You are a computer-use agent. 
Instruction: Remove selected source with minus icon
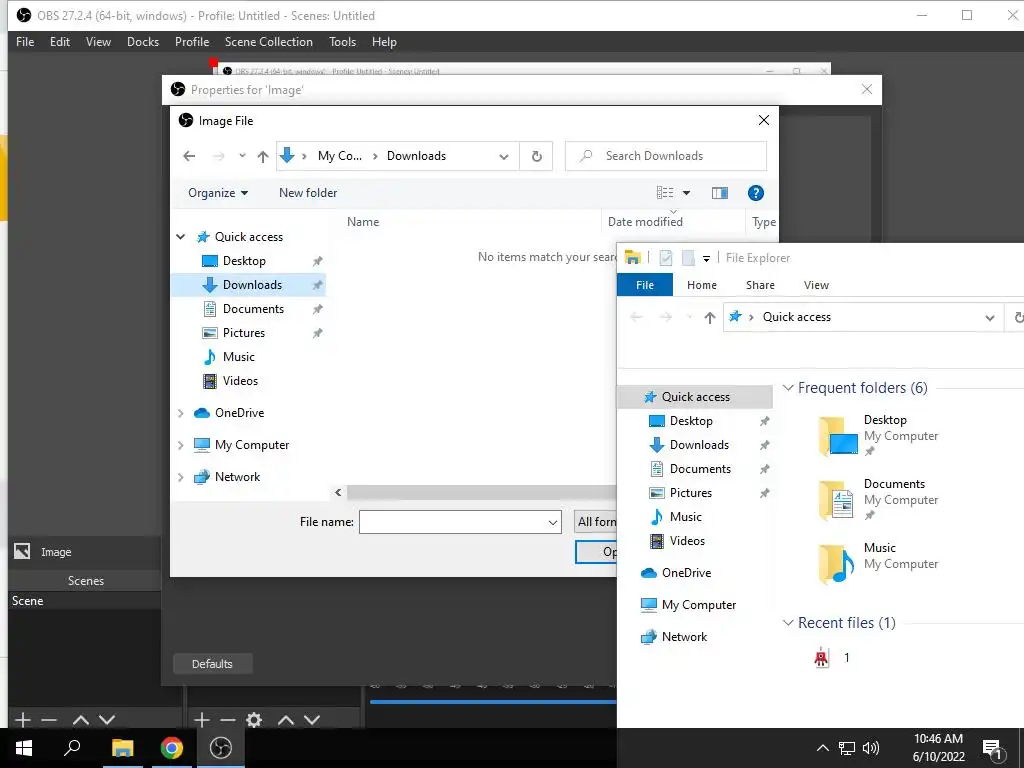click(228, 720)
